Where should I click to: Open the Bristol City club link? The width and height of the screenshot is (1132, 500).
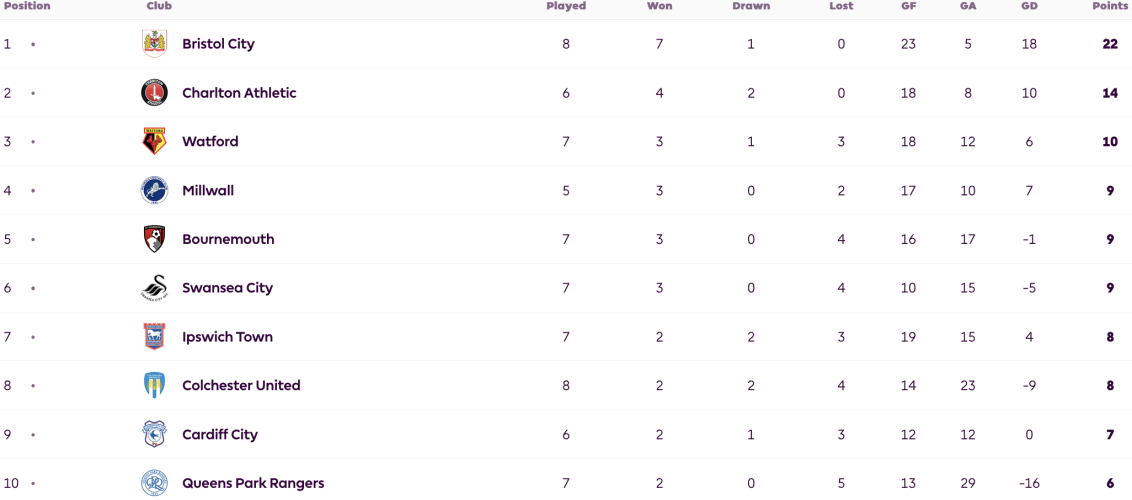(x=218, y=44)
